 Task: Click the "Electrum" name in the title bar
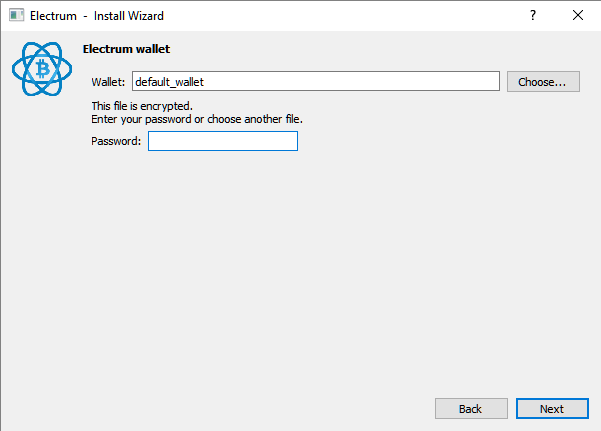coord(53,16)
